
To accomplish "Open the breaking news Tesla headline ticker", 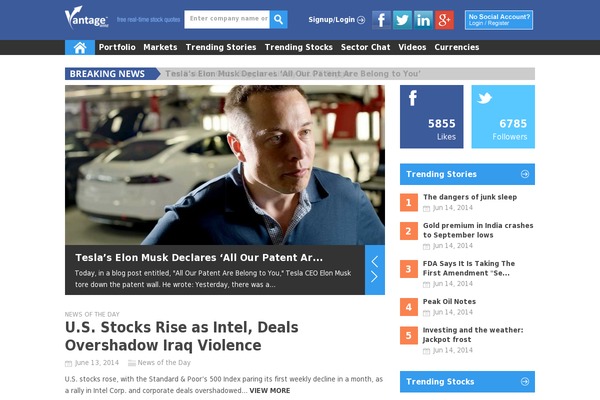I will [x=293, y=73].
